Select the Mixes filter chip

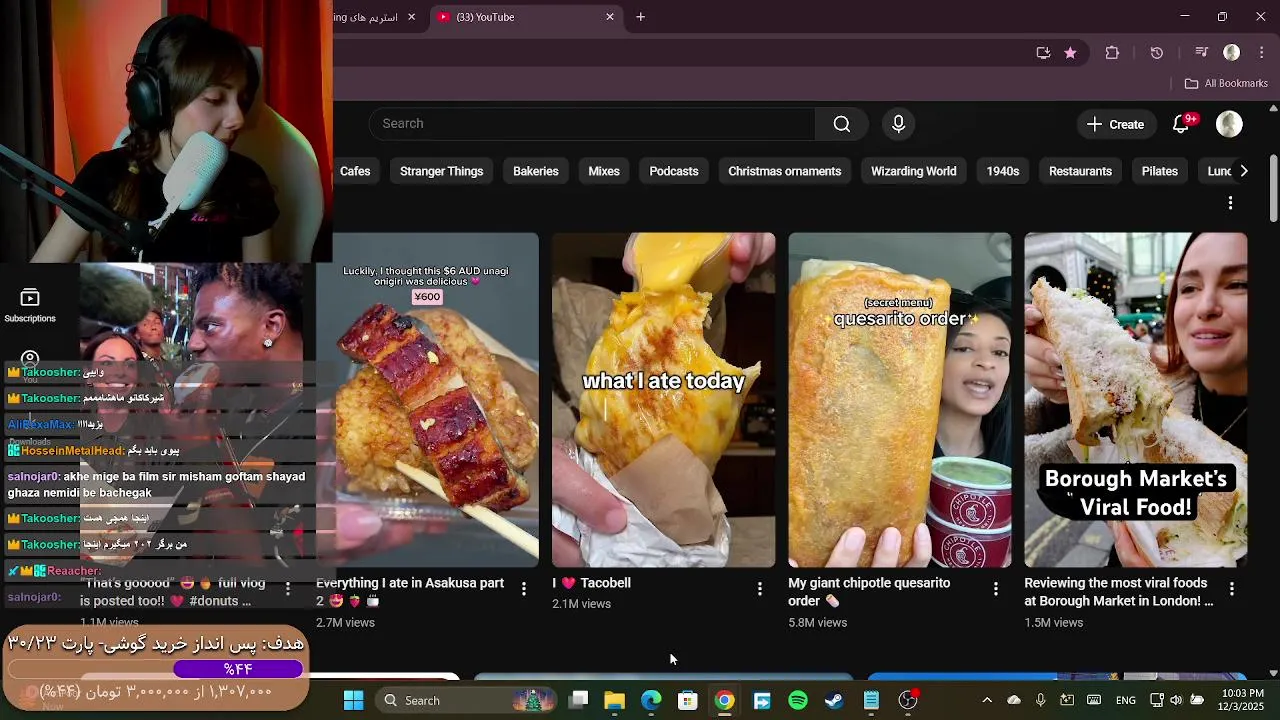coord(603,171)
